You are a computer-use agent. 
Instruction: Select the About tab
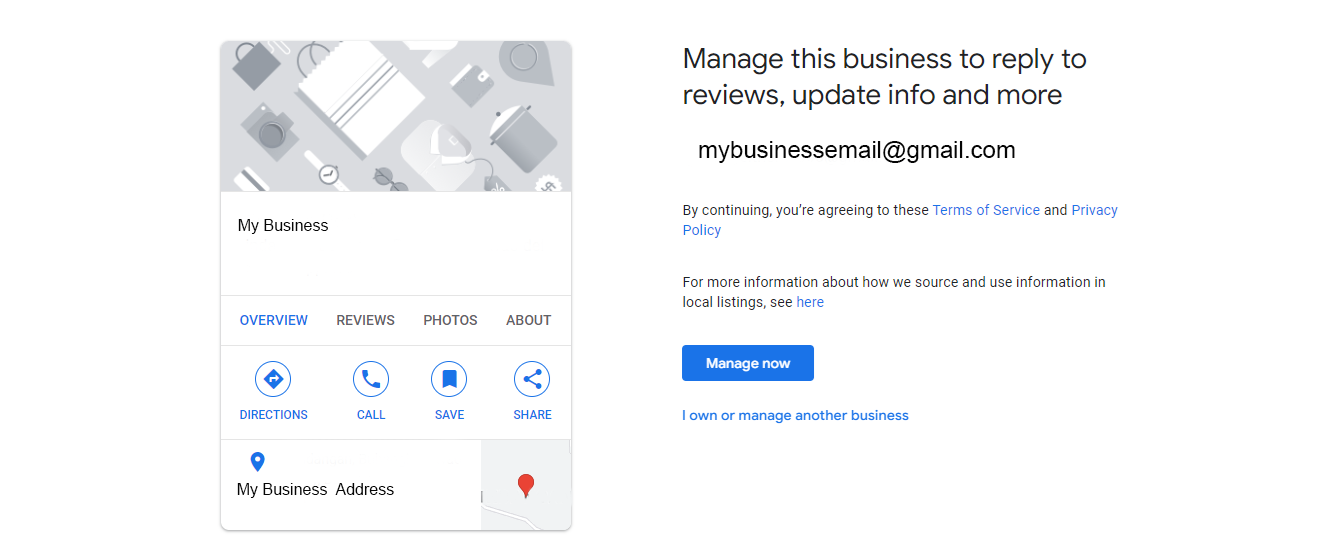(x=529, y=321)
